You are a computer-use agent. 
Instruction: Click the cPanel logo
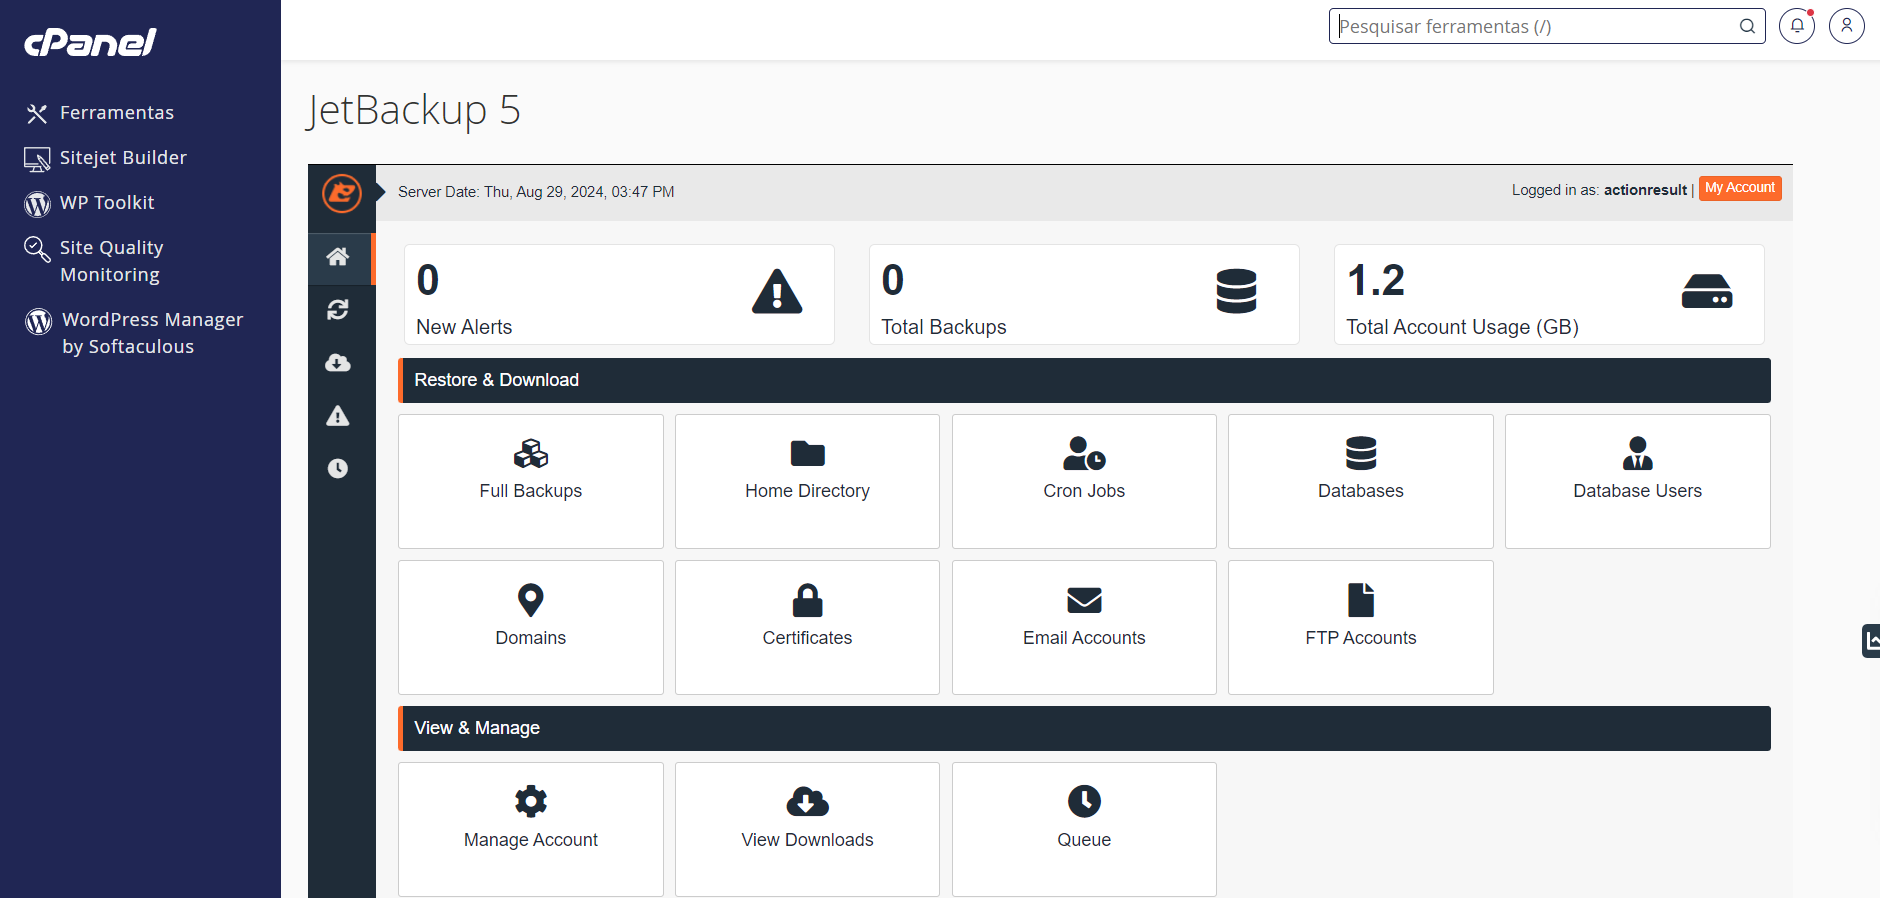90,42
